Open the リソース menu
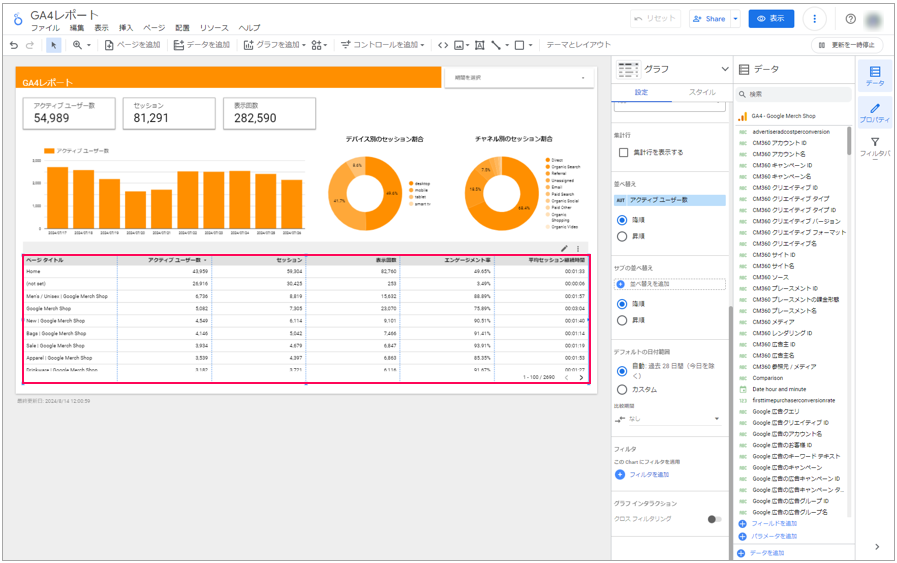 (x=214, y=28)
